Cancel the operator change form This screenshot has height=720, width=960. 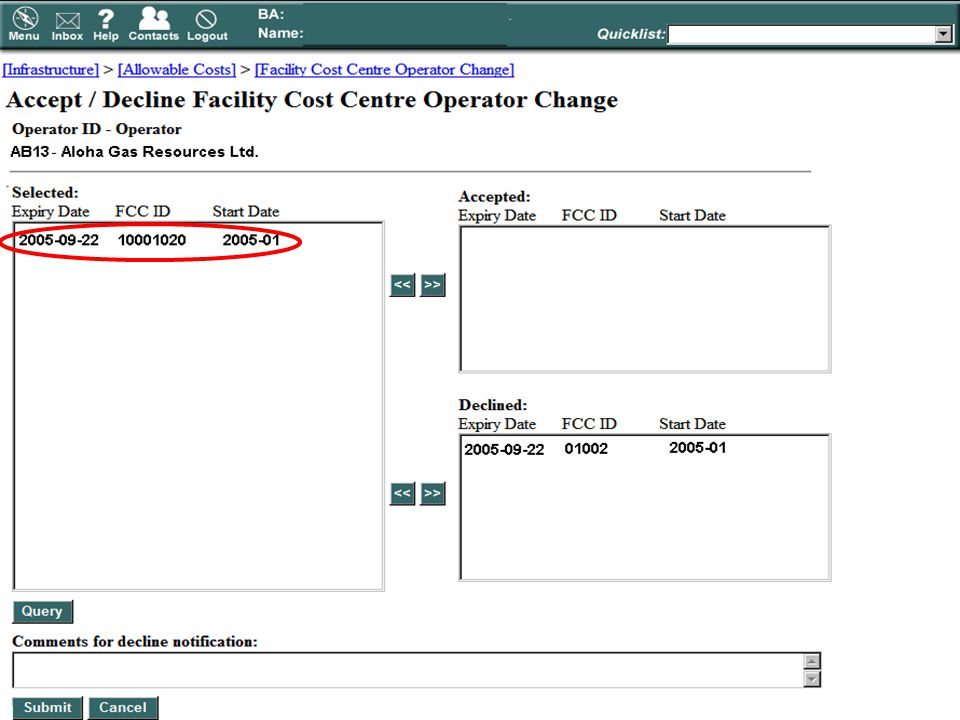123,708
